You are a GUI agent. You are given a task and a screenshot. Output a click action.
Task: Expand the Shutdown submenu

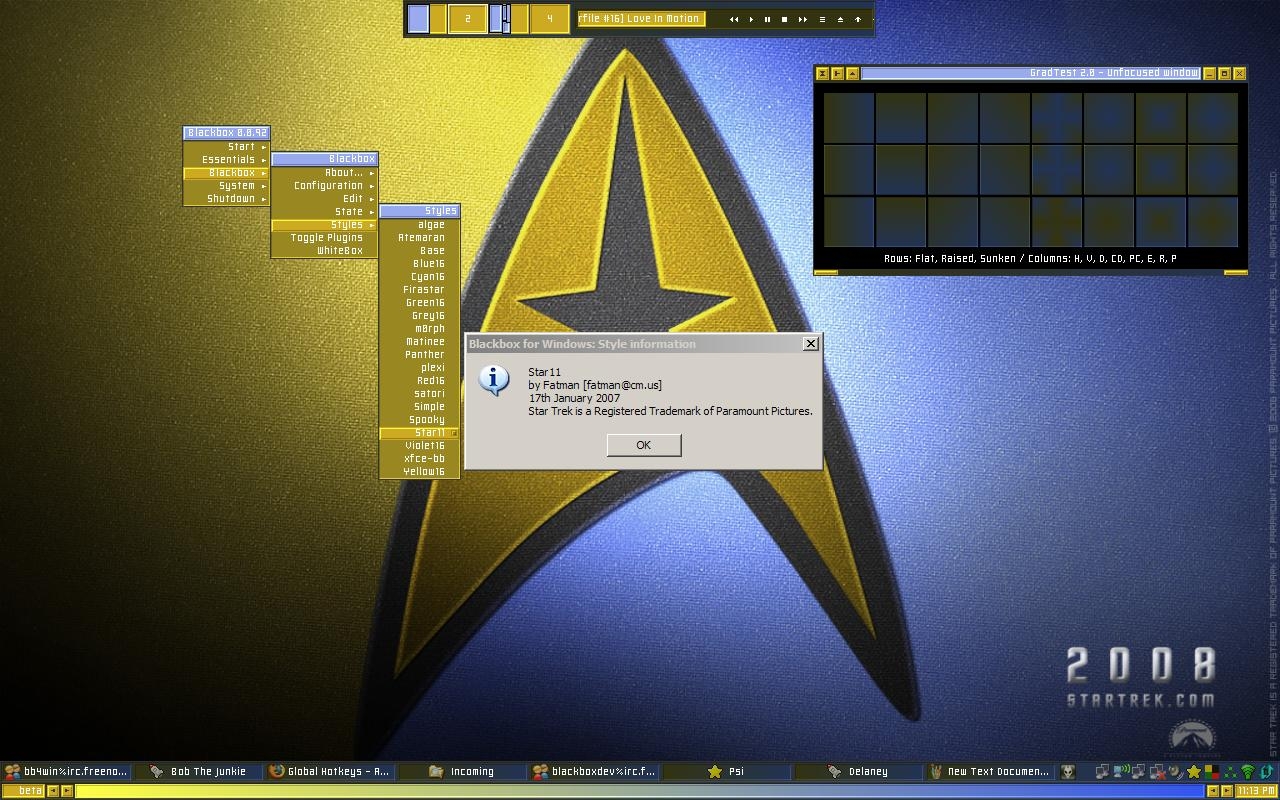226,199
